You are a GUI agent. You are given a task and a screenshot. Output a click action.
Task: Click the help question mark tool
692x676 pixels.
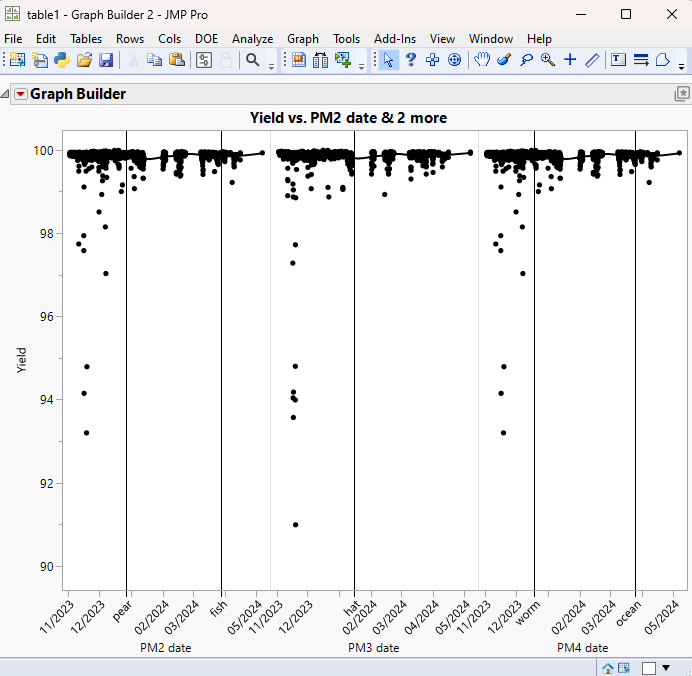[x=410, y=60]
